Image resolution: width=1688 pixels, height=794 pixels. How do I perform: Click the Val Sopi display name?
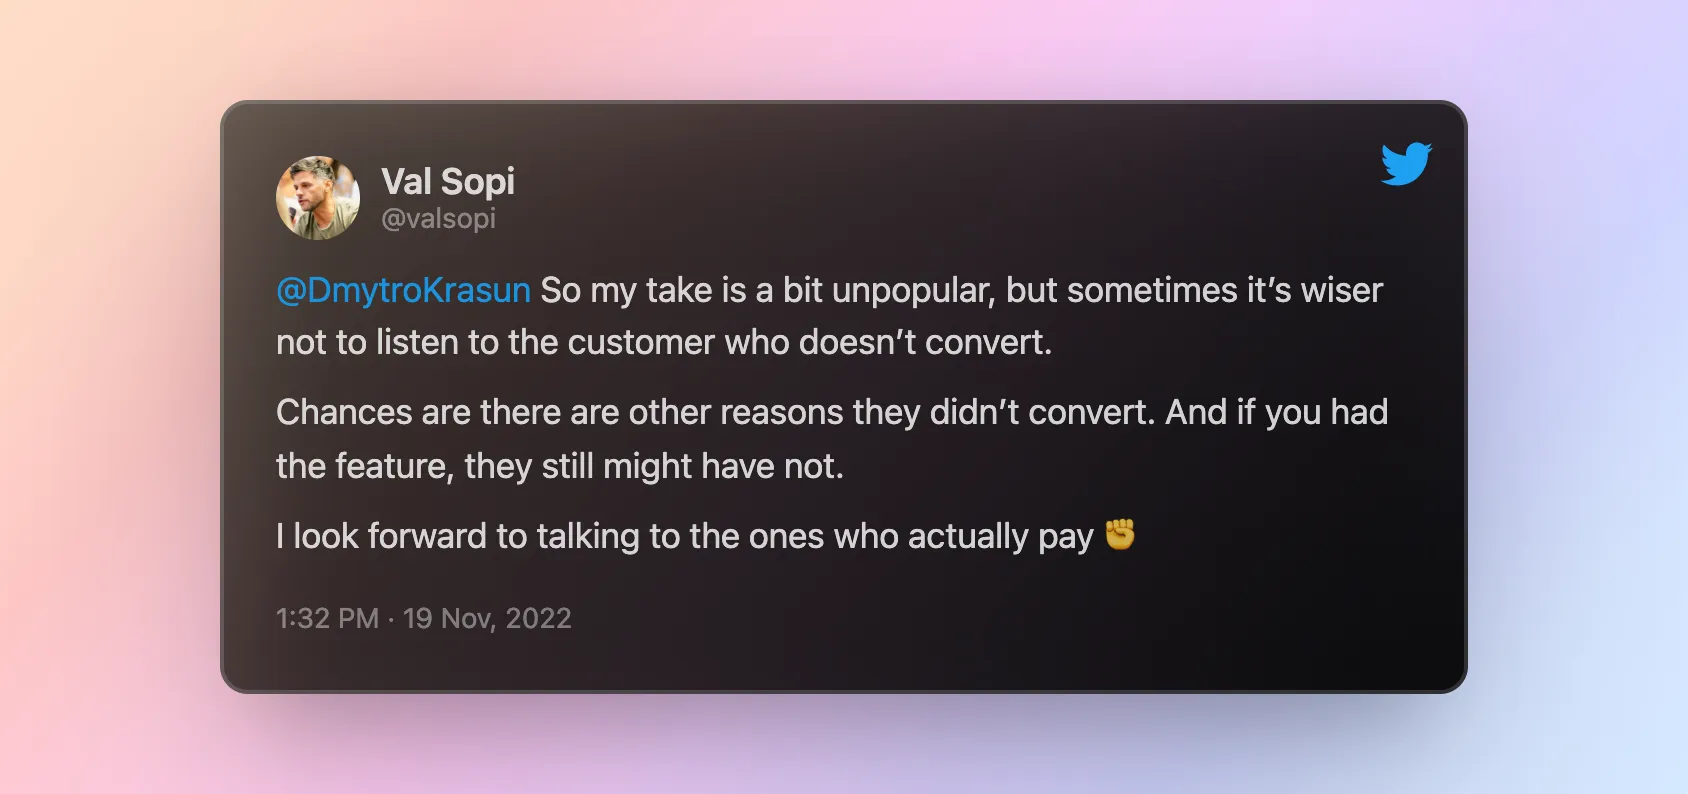pyautogui.click(x=448, y=182)
